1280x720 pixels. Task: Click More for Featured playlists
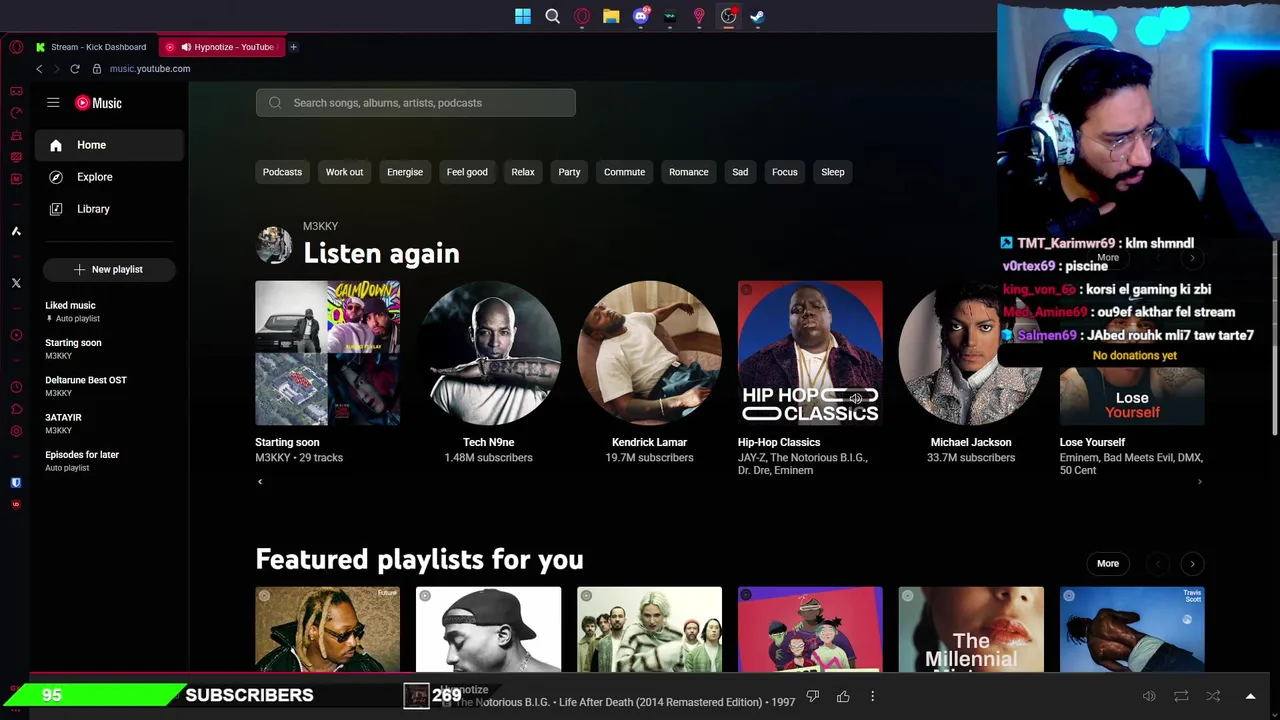[x=1108, y=564]
